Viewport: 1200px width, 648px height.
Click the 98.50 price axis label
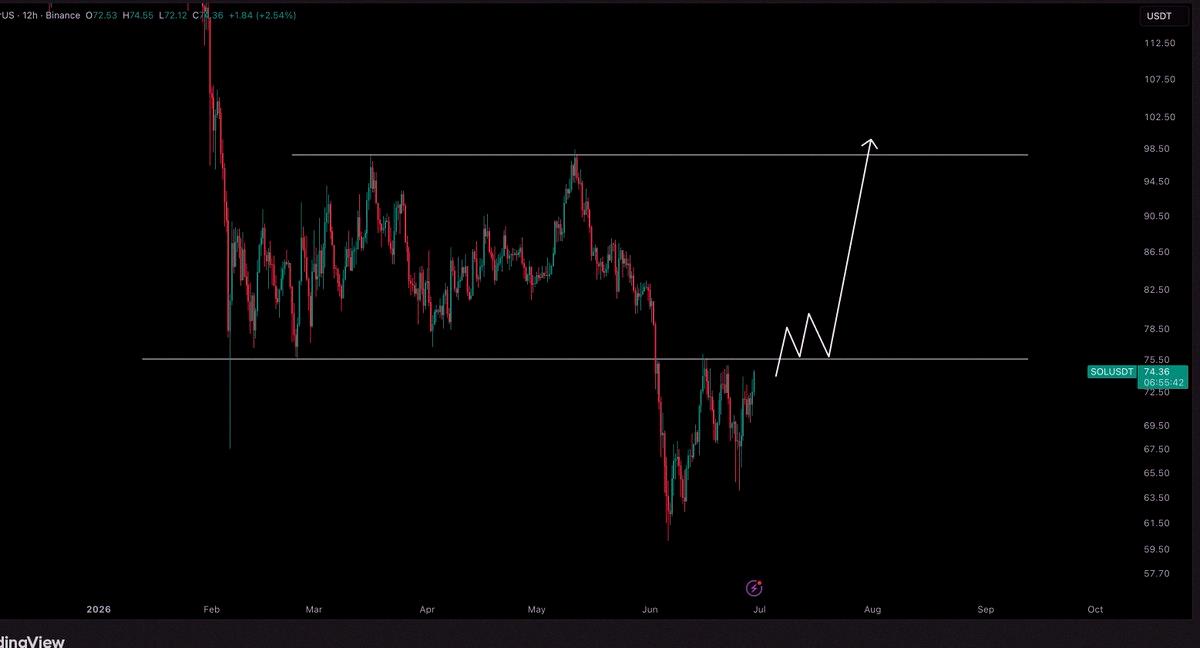(1156, 149)
